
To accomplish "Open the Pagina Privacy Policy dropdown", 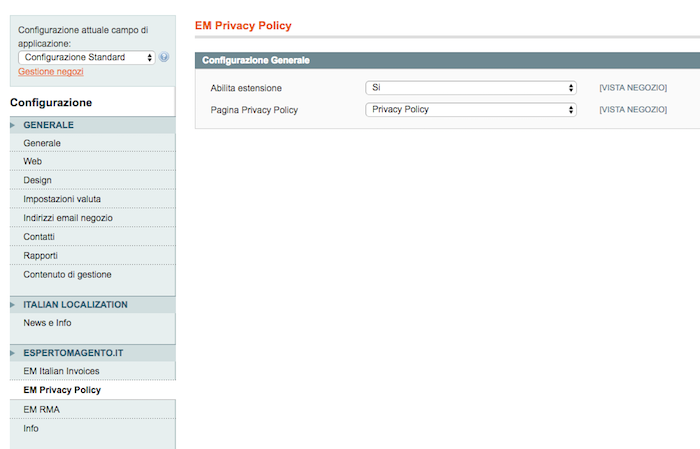I will point(471,110).
